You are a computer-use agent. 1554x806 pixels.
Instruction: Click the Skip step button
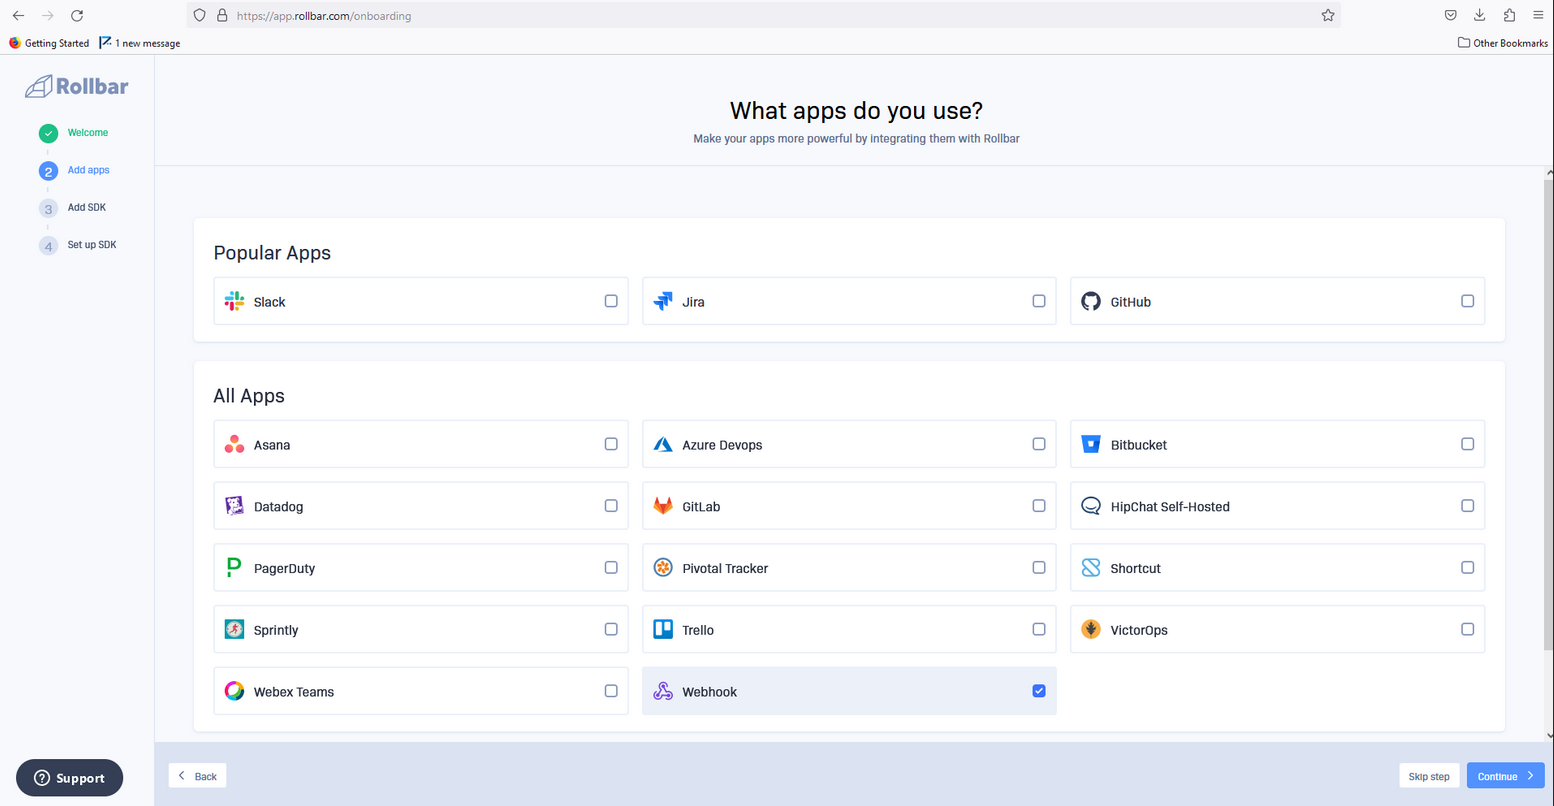pos(1429,776)
